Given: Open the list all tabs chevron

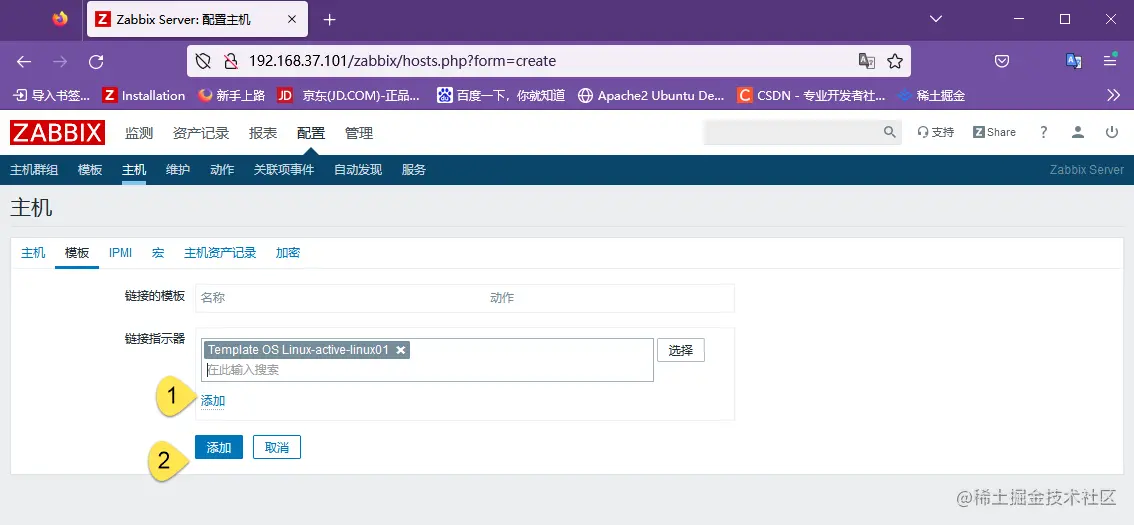Looking at the screenshot, I should (x=936, y=20).
